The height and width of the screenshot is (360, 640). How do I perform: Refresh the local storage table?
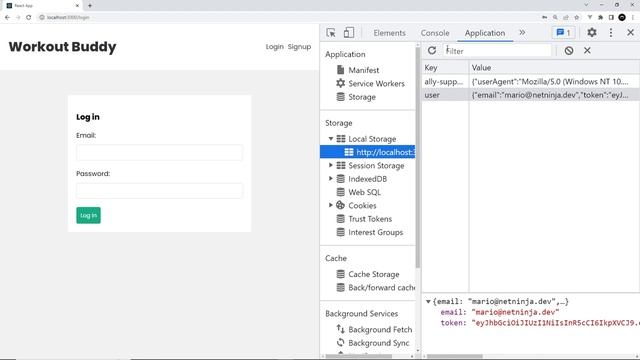tap(432, 51)
